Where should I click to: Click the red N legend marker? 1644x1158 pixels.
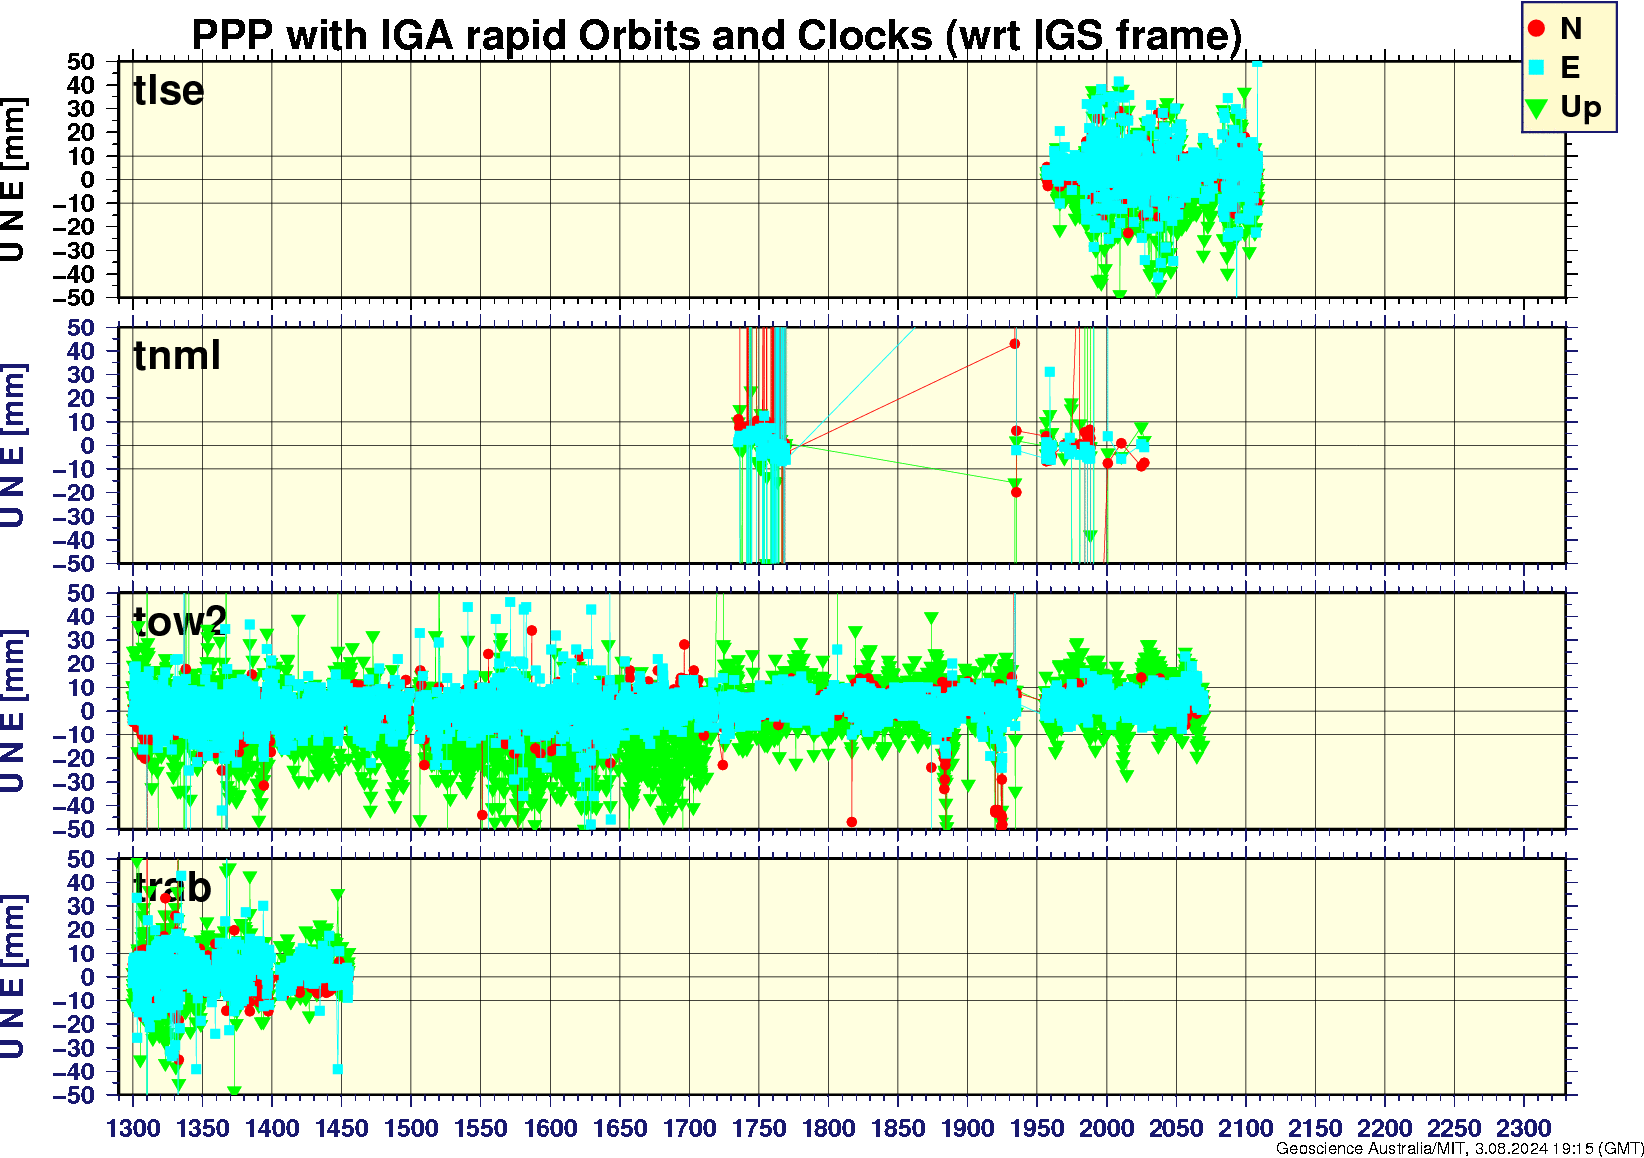[1537, 29]
